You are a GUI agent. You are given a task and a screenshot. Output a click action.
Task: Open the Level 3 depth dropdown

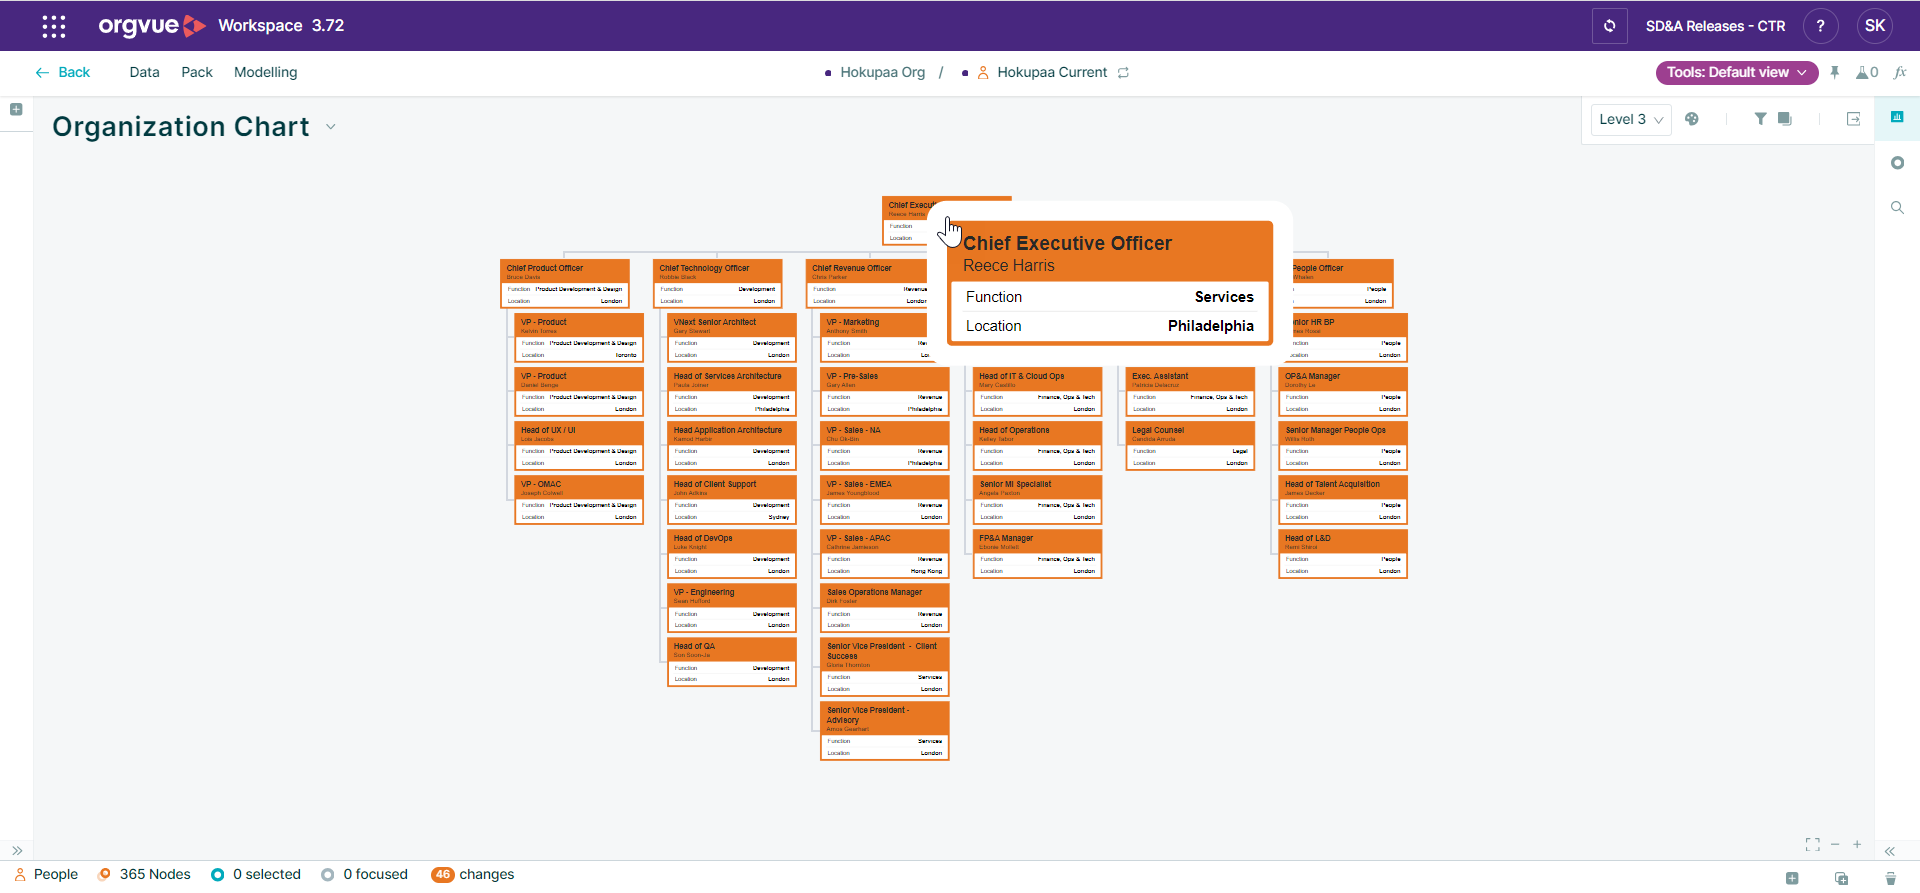tap(1631, 119)
